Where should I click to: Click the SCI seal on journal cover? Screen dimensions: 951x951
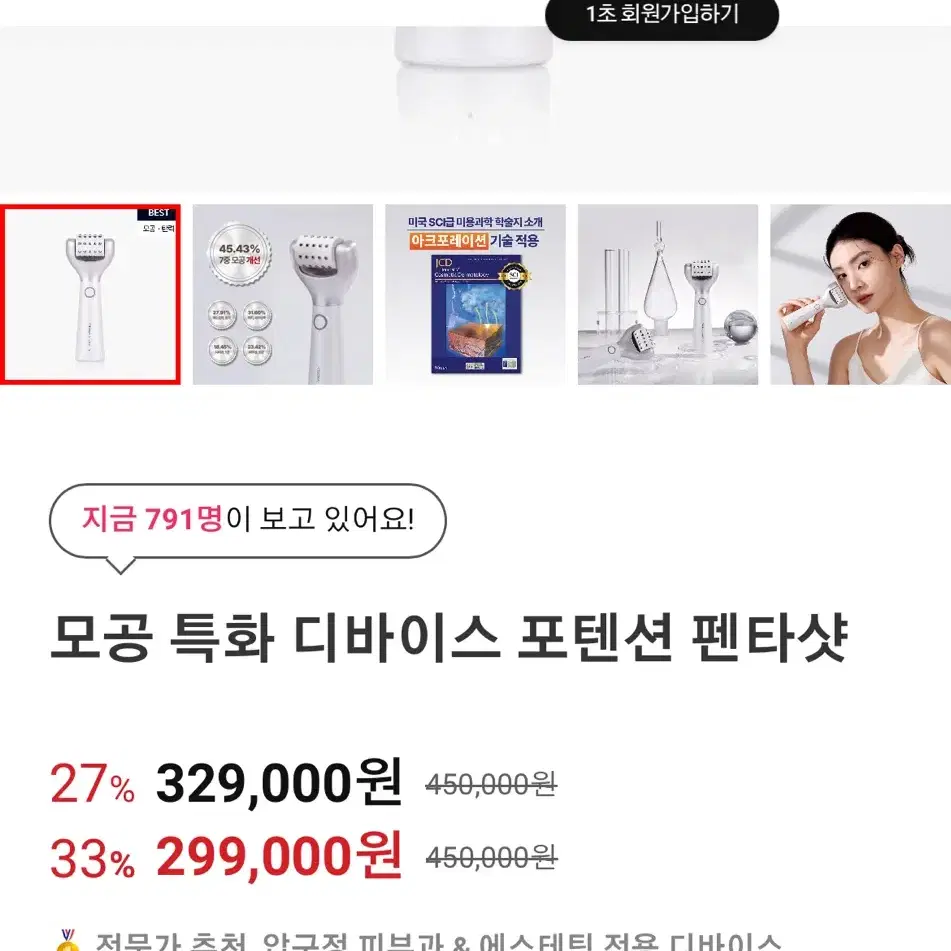coord(512,277)
